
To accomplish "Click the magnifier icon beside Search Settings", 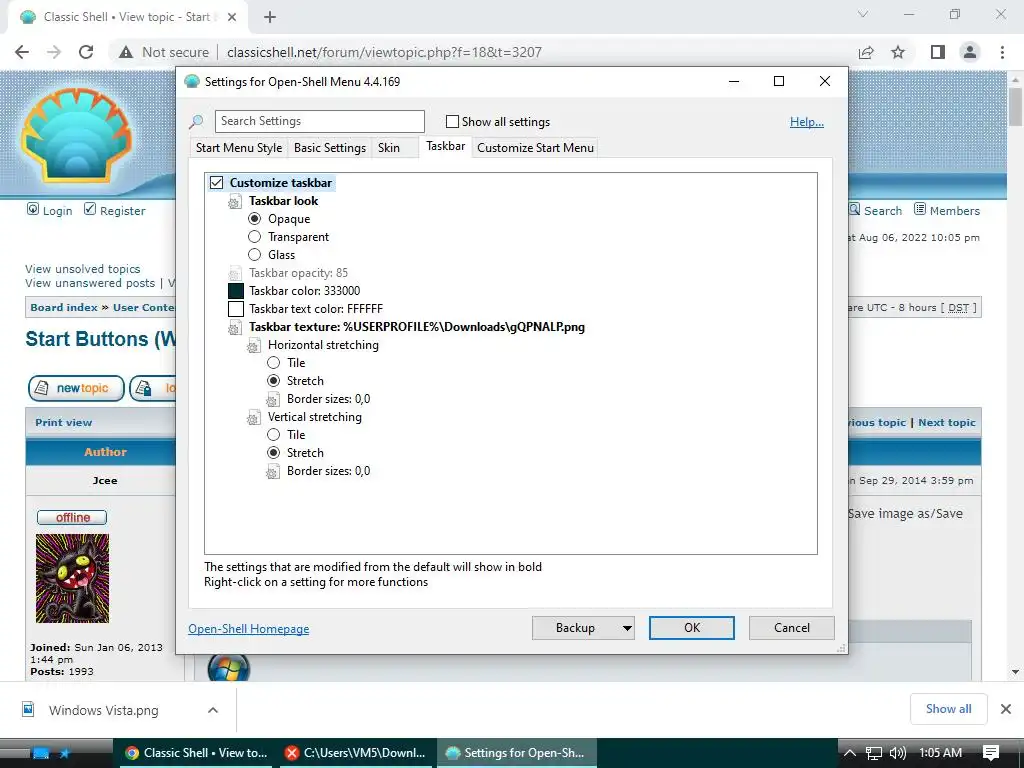I will click(196, 121).
